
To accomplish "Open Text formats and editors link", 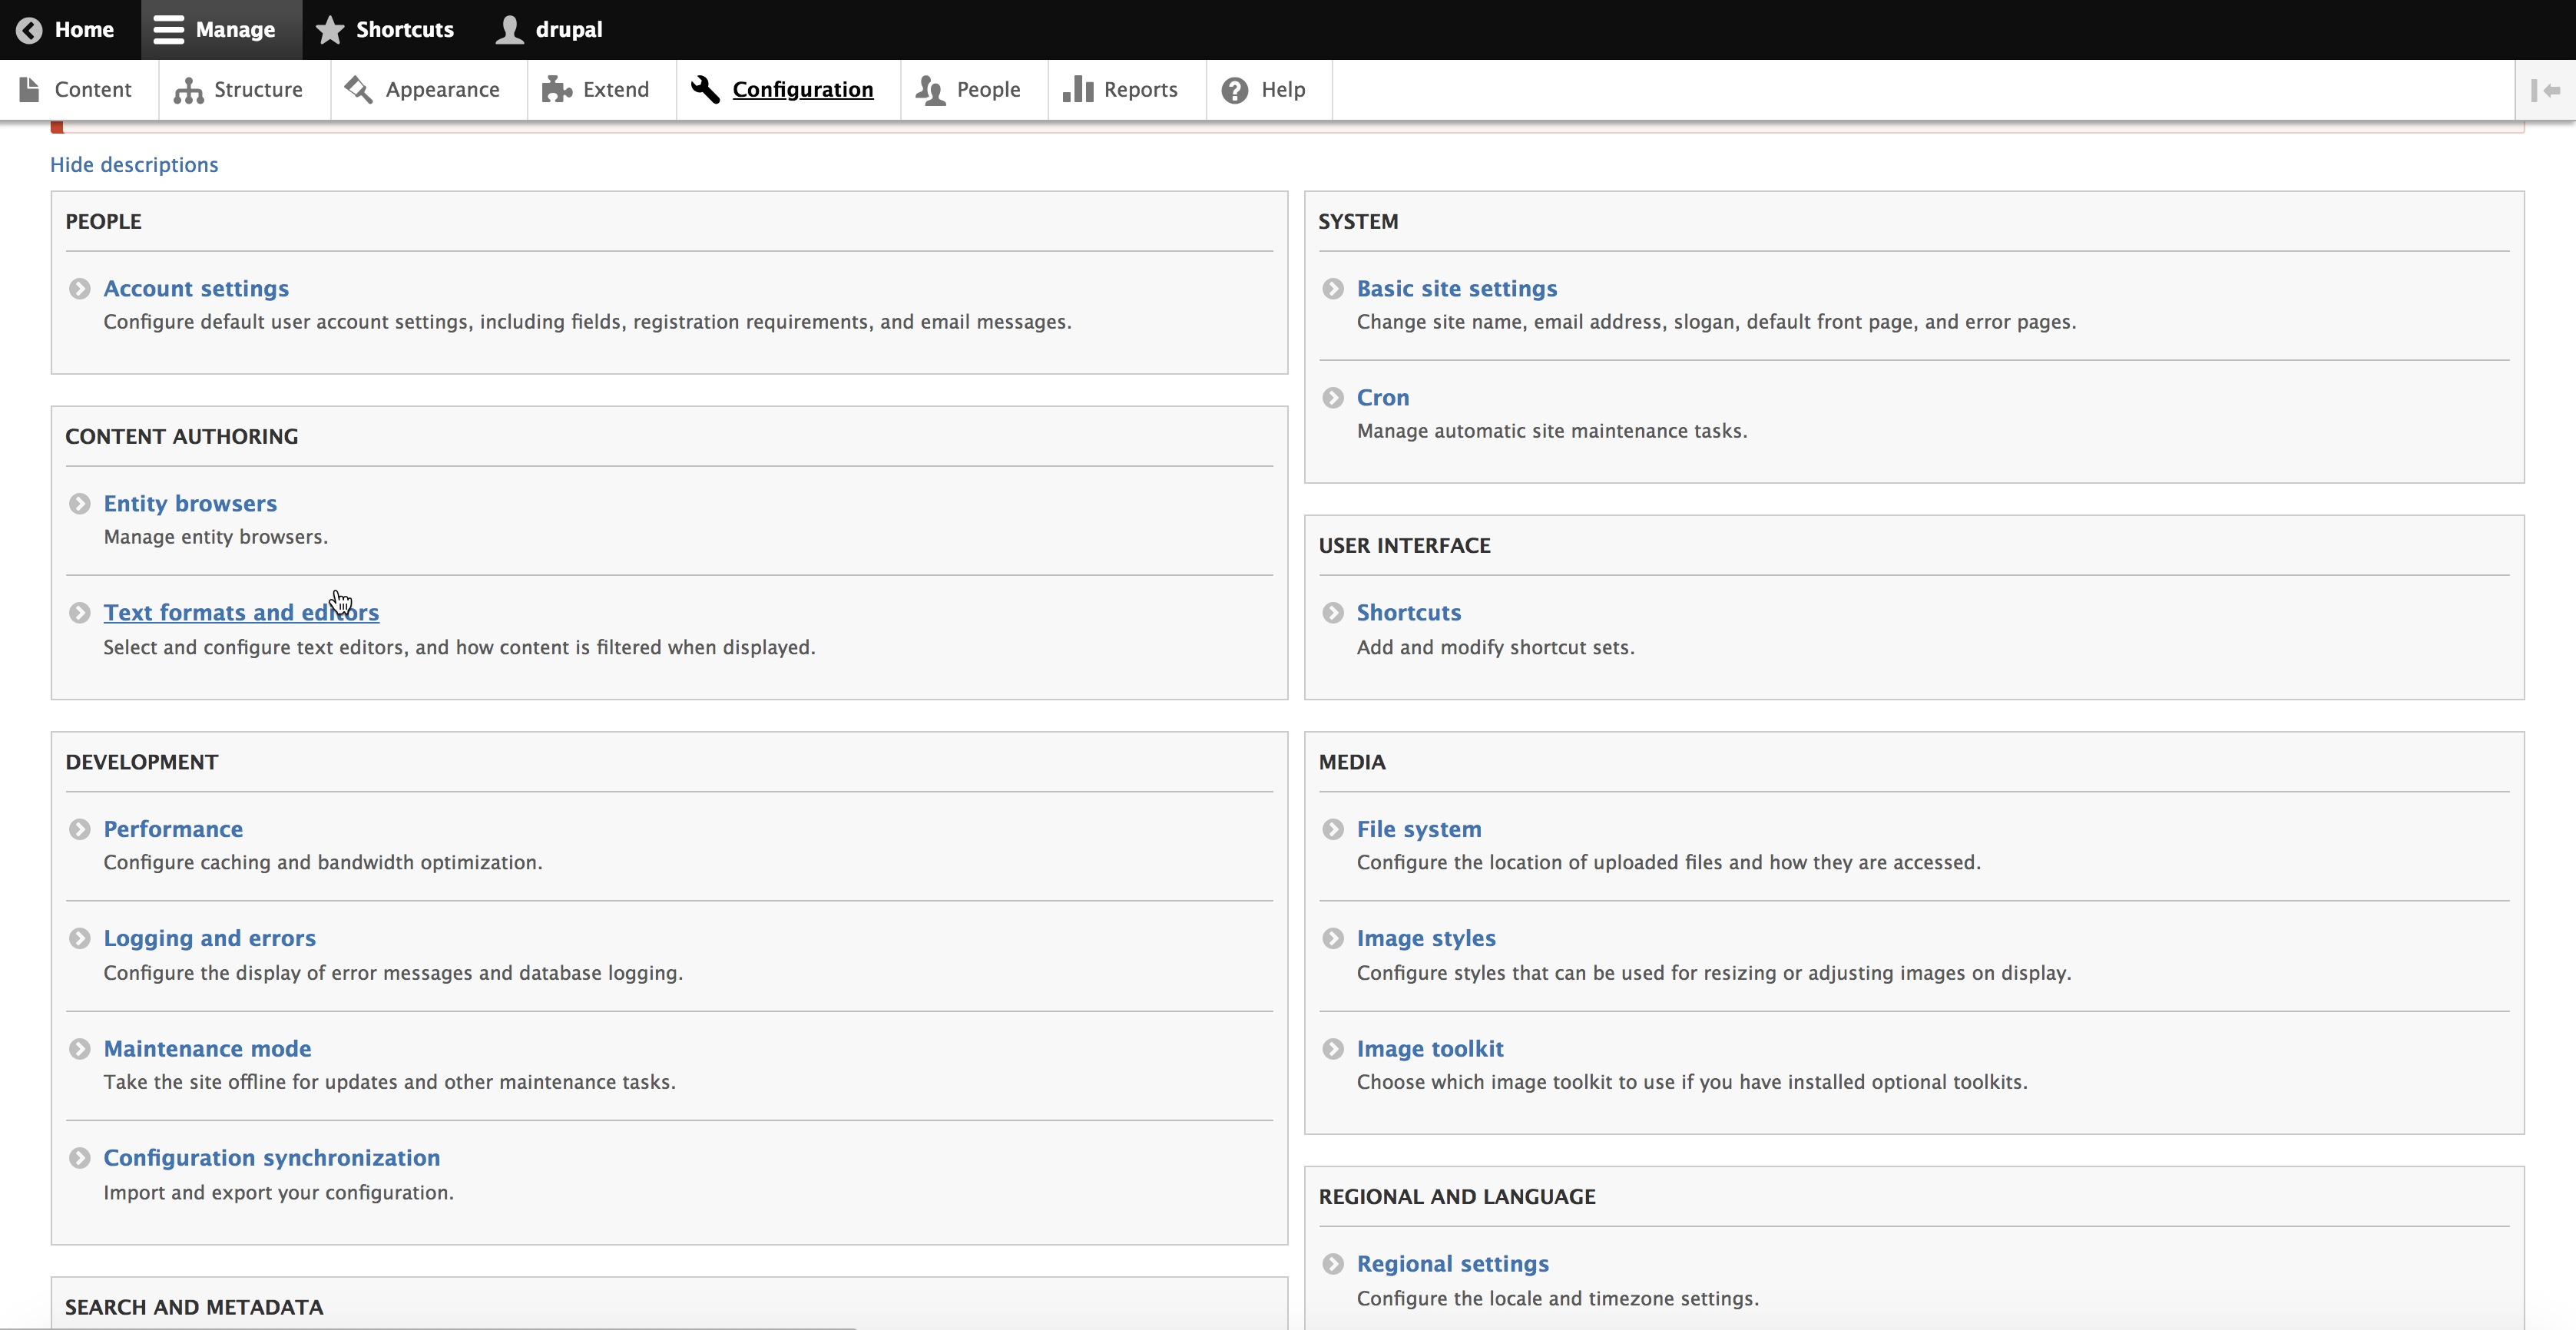I will coord(241,613).
